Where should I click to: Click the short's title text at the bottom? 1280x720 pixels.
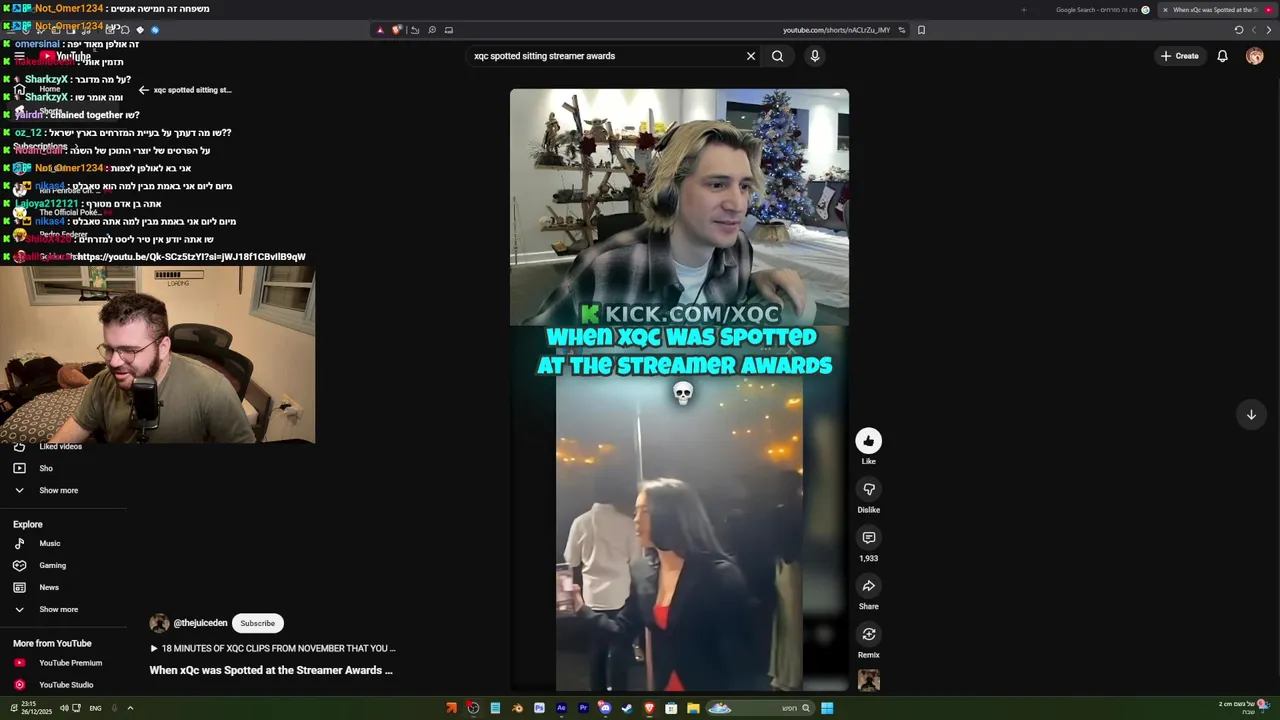(271, 671)
